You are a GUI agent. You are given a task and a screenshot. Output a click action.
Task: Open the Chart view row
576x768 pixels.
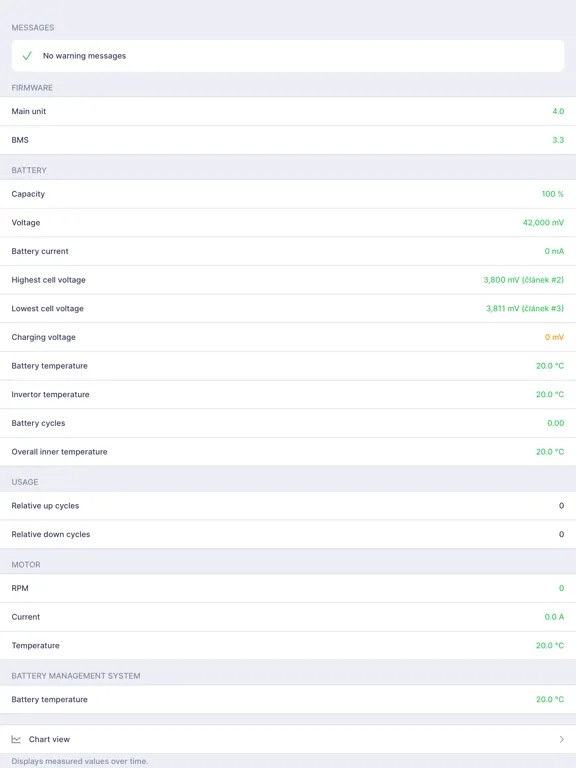pyautogui.click(x=288, y=739)
